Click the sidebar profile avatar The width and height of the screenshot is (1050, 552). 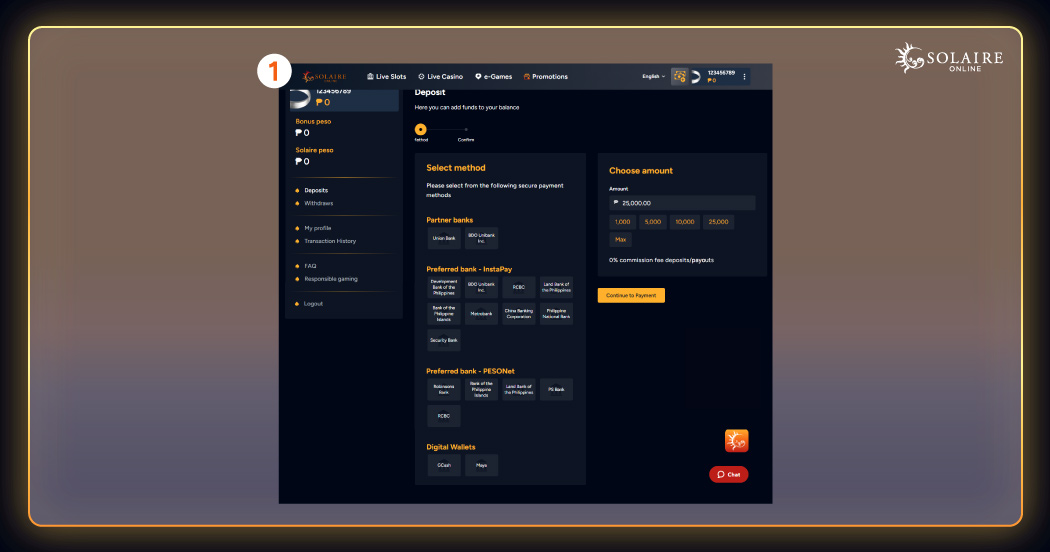[x=301, y=98]
